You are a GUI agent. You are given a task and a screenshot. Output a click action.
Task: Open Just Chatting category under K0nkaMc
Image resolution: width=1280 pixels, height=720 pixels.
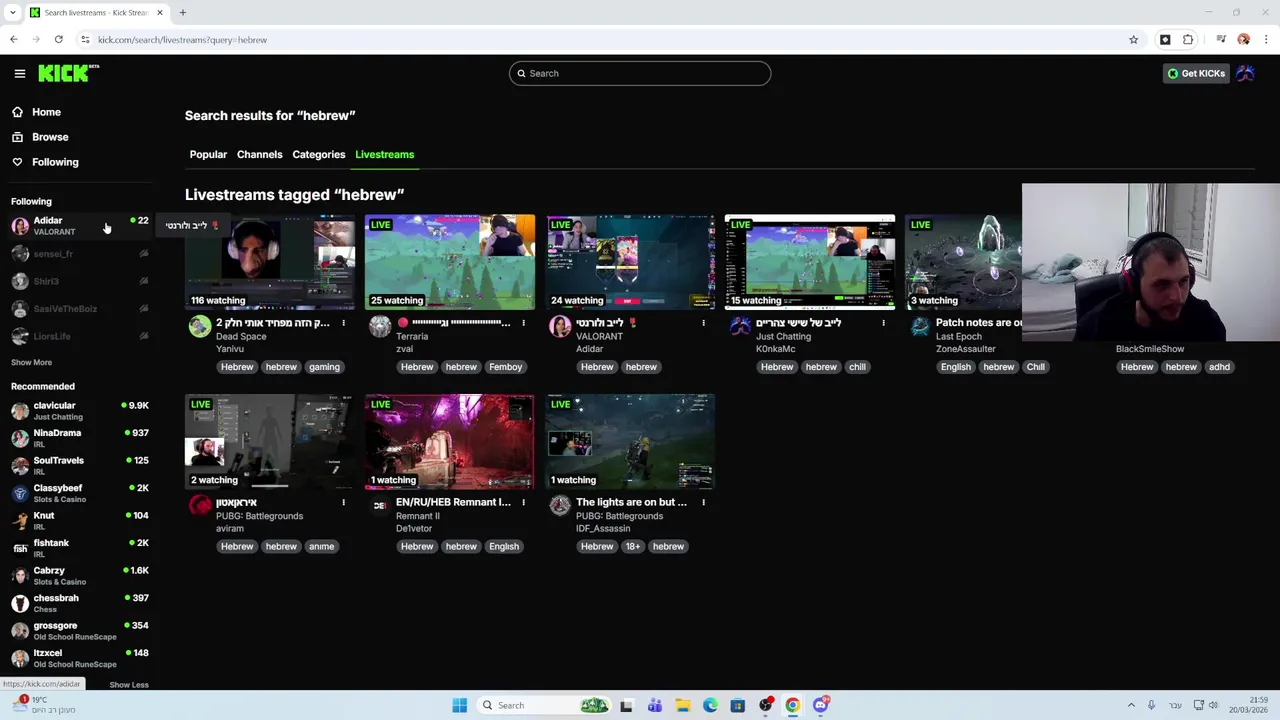tap(783, 337)
